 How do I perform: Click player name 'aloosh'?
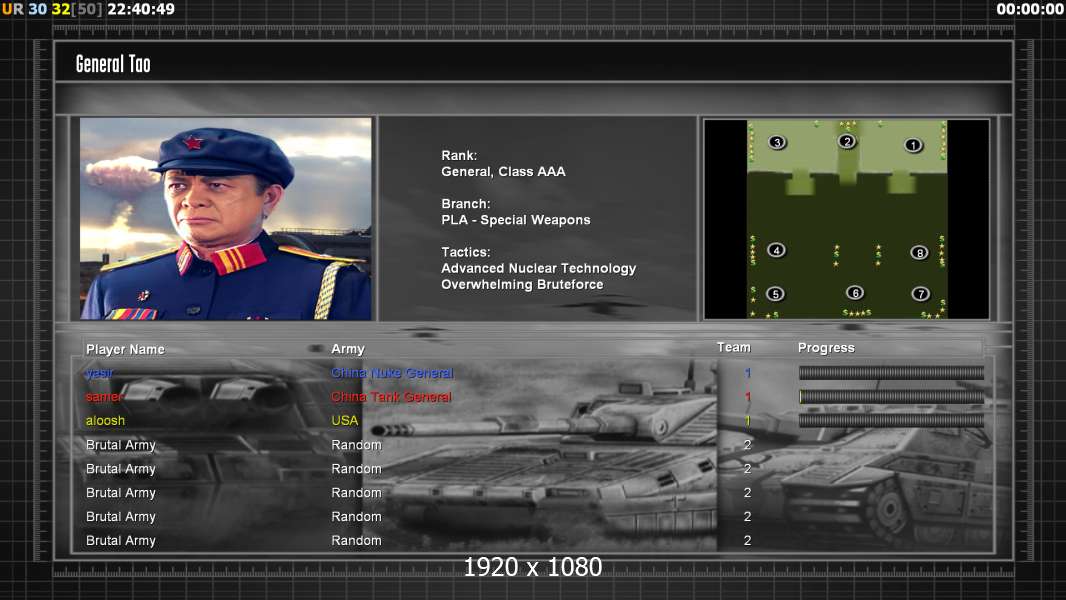[x=105, y=421]
